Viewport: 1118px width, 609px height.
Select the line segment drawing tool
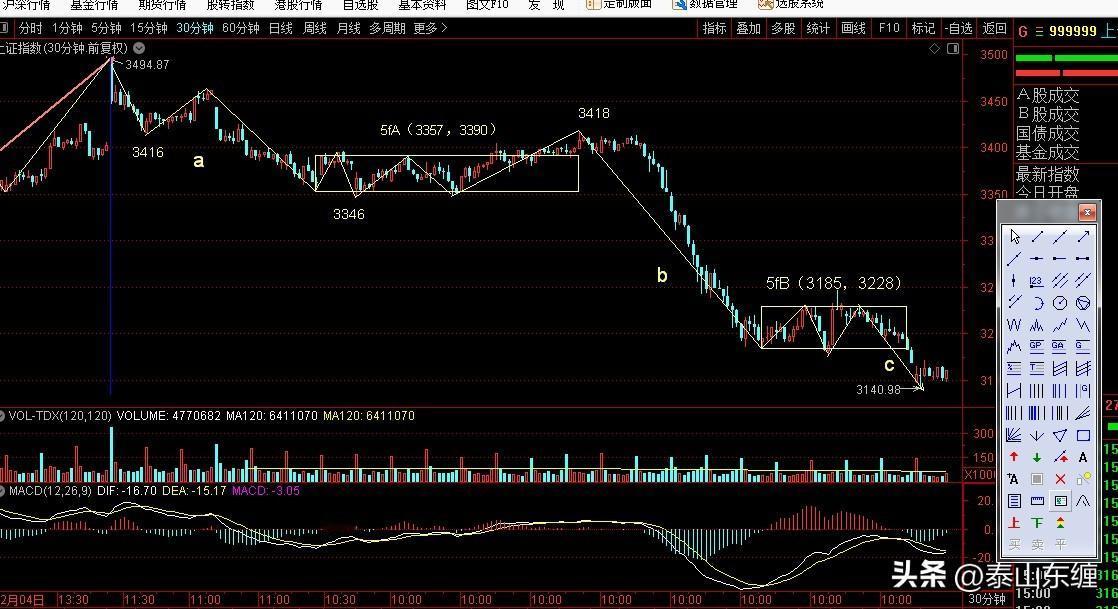1037,236
